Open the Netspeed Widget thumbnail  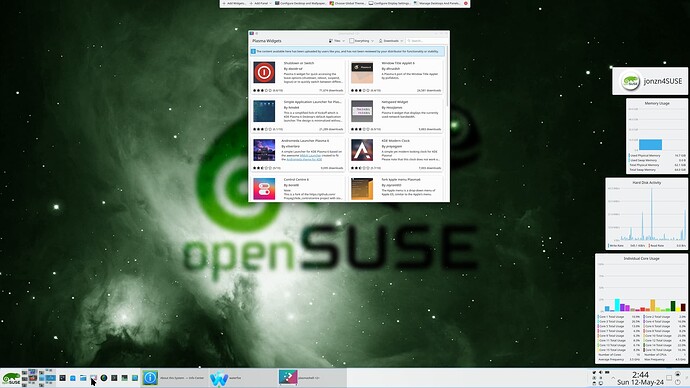(x=362, y=111)
